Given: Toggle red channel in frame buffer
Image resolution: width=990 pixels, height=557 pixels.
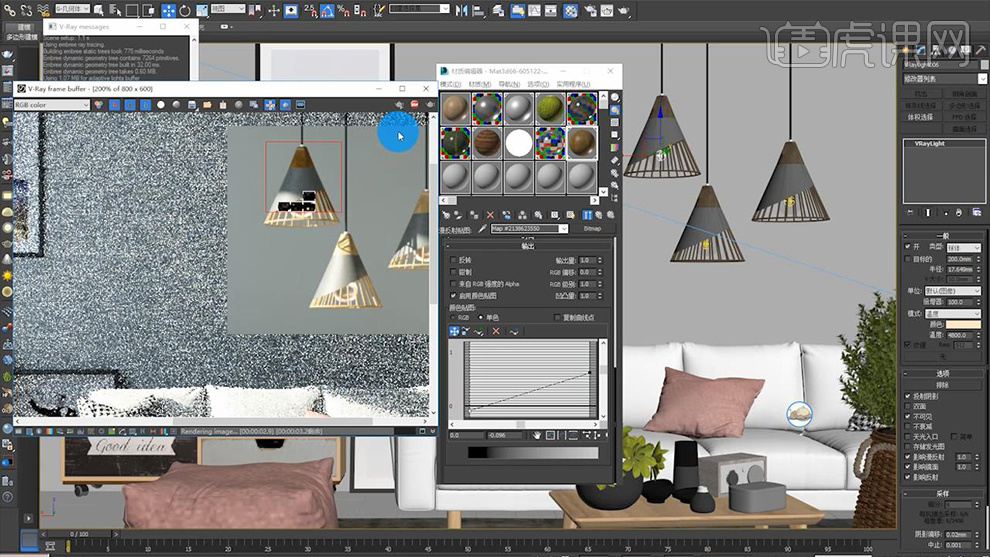Looking at the screenshot, I should tap(115, 105).
